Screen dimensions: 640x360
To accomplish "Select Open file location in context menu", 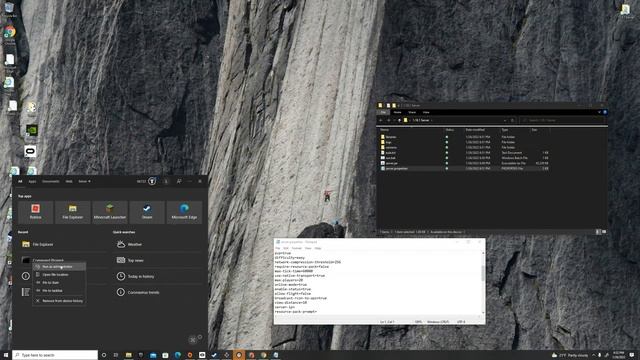I will click(x=59, y=275).
